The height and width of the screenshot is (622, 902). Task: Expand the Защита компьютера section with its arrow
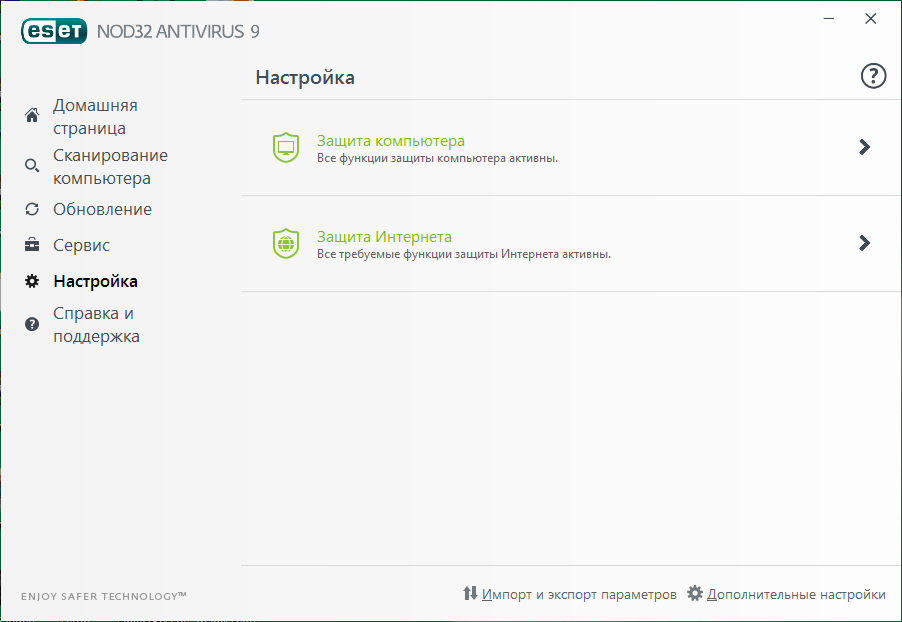point(865,147)
